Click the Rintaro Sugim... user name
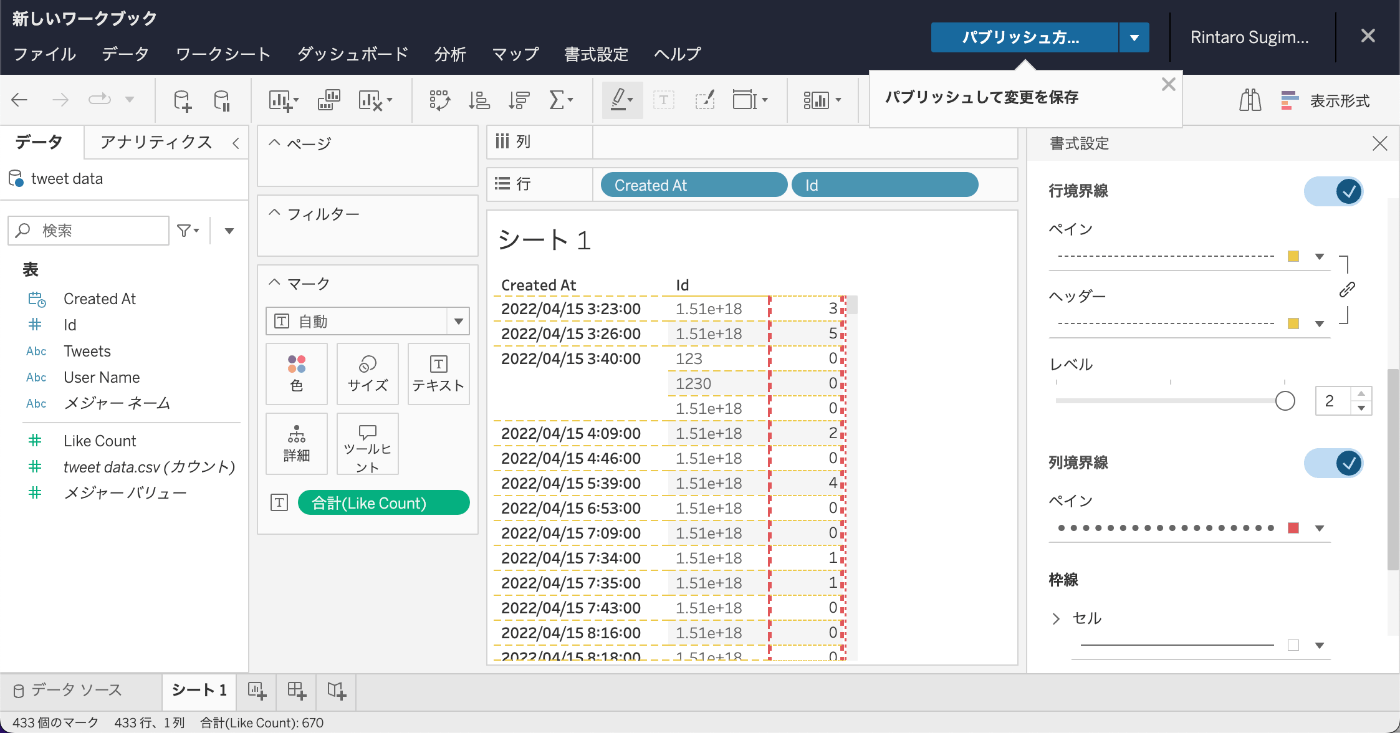Viewport: 1400px width, 733px height. 1249,37
